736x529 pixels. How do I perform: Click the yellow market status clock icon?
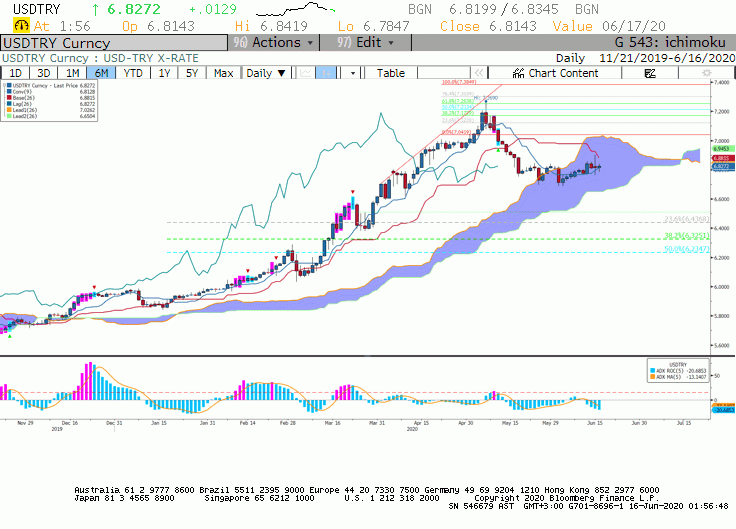point(21,25)
